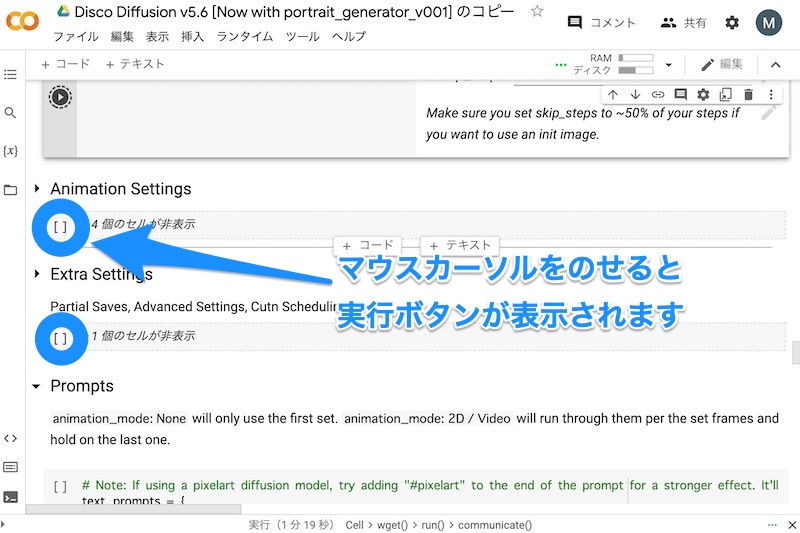
Task: Open the ファイル menu
Action: pos(76,37)
